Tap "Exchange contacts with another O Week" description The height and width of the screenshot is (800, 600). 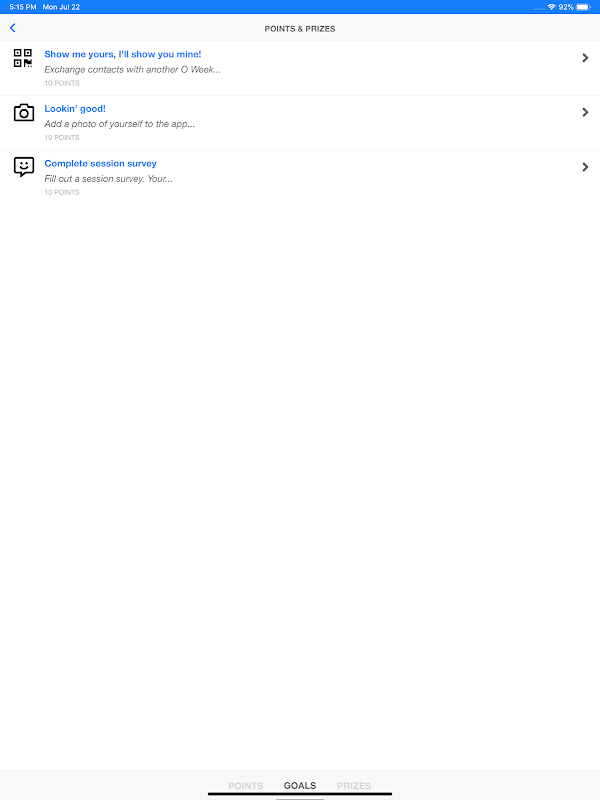pos(133,69)
